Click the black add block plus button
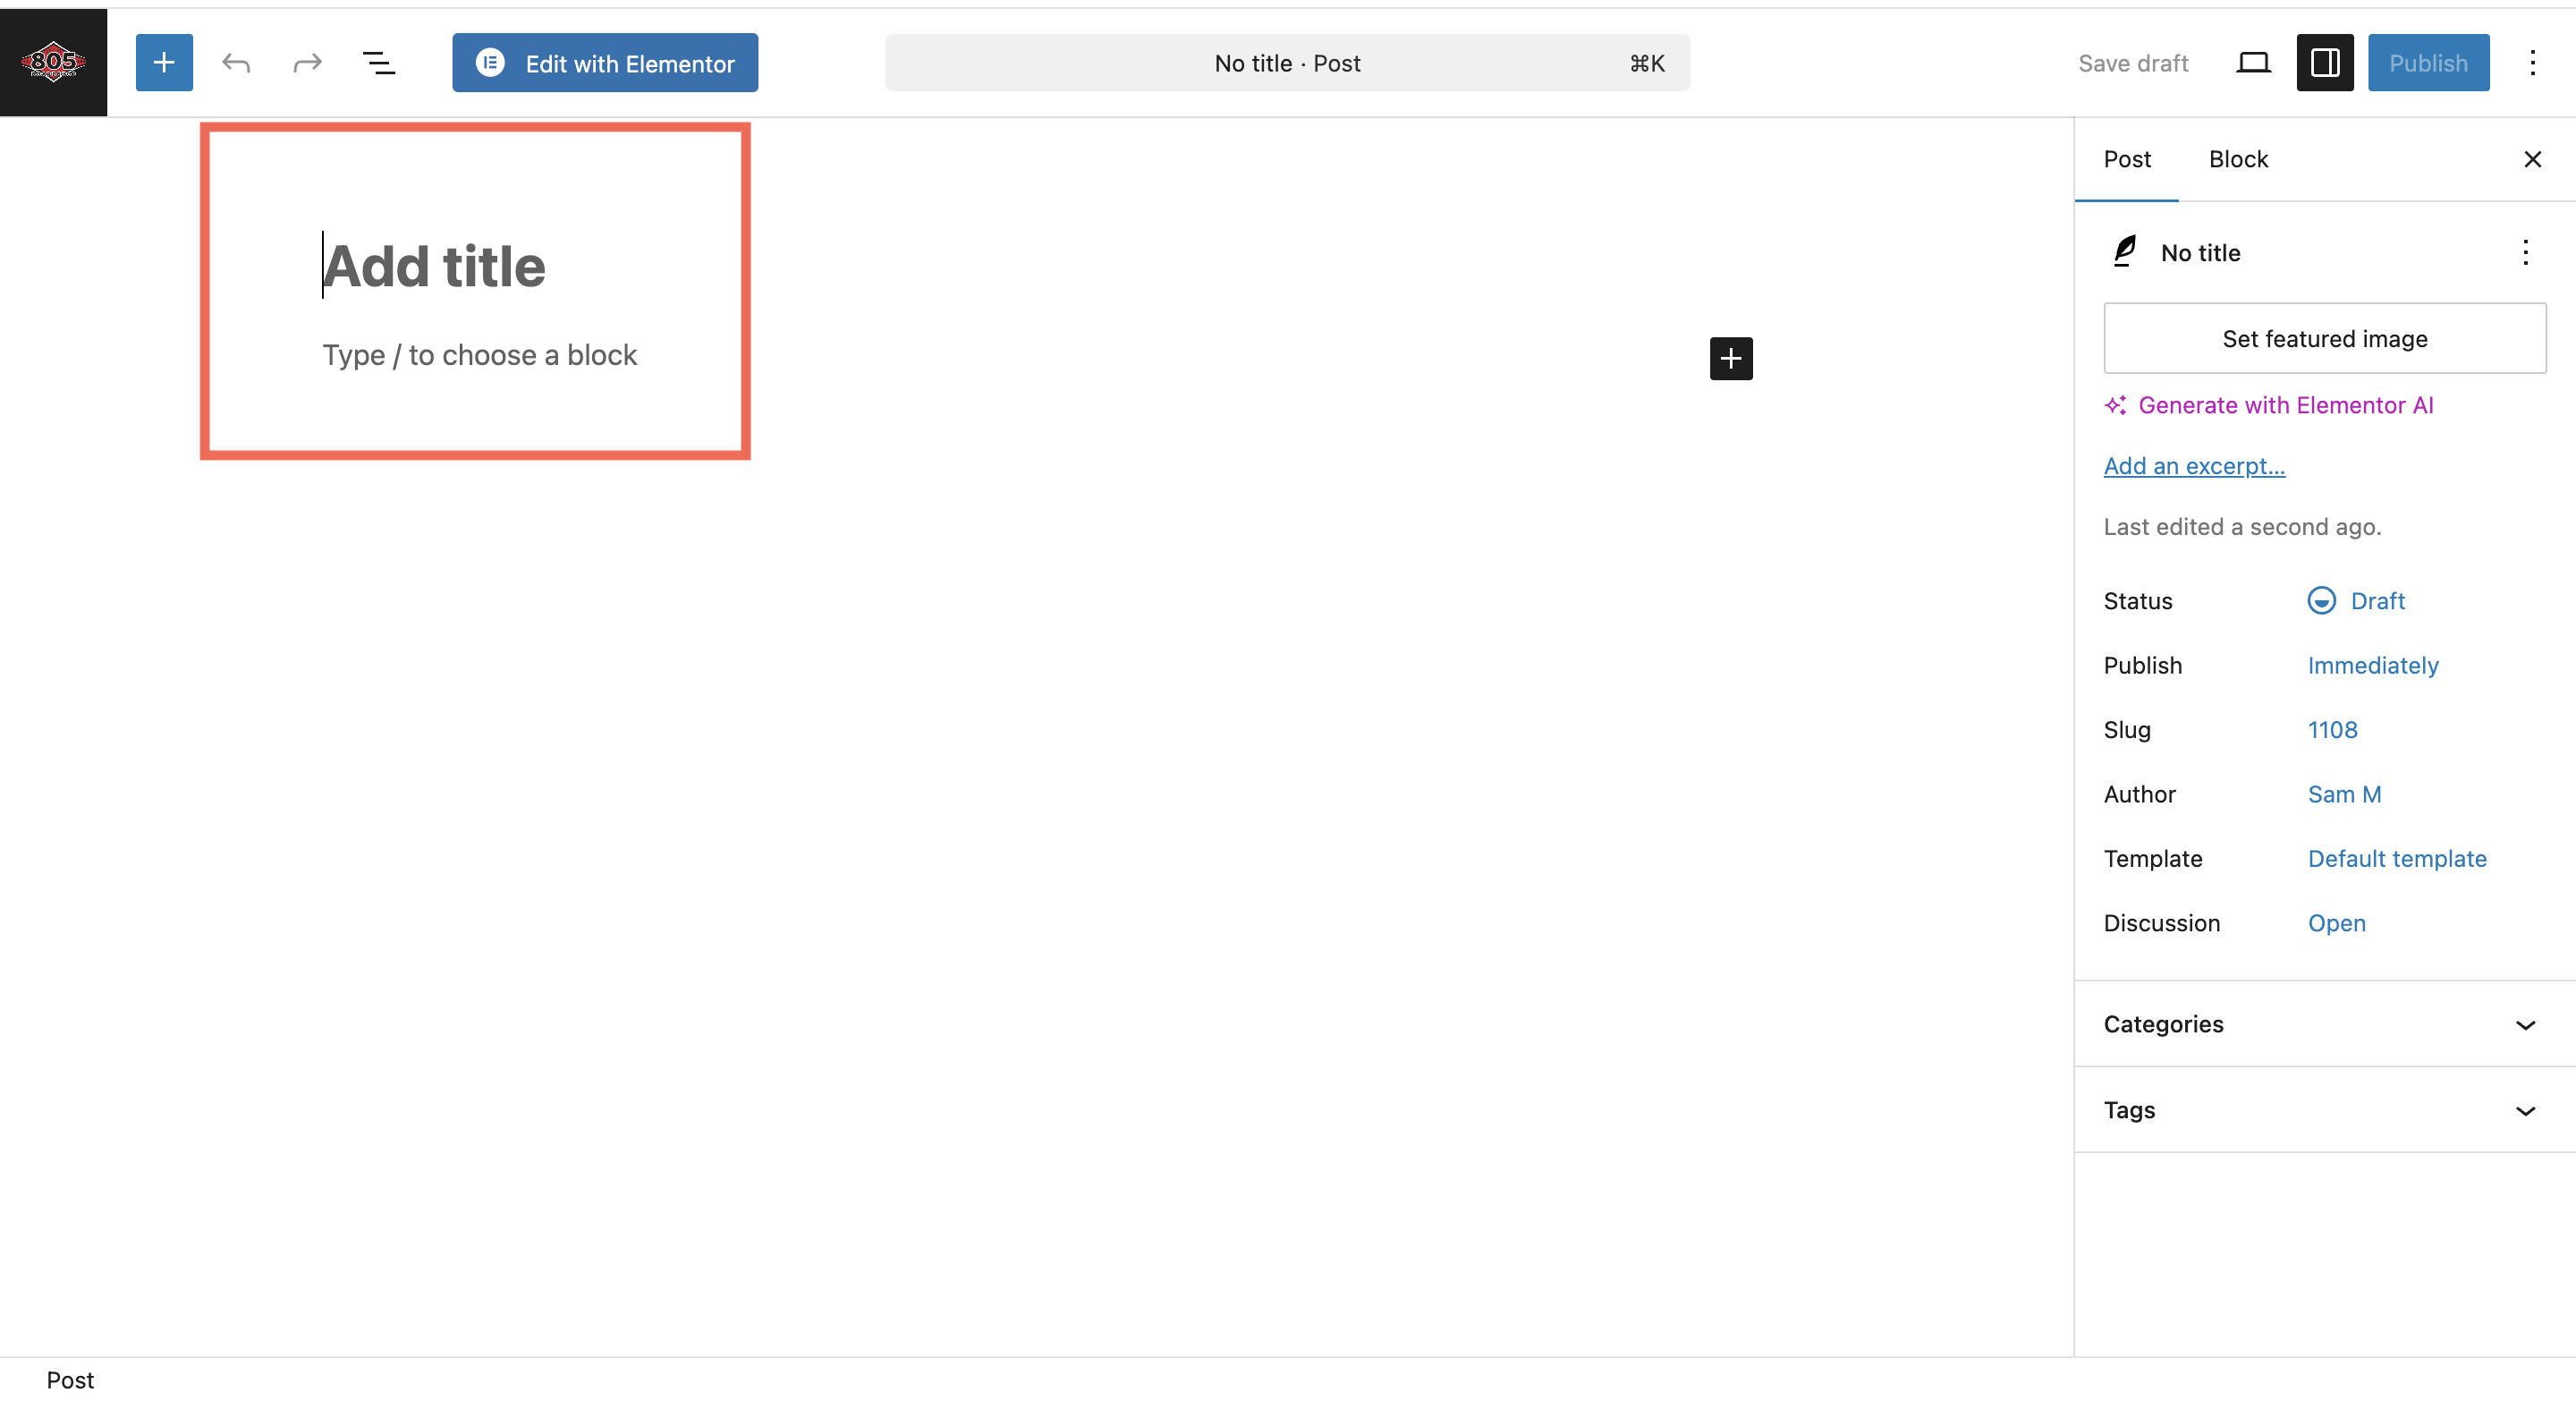The image size is (2576, 1401). (1731, 358)
